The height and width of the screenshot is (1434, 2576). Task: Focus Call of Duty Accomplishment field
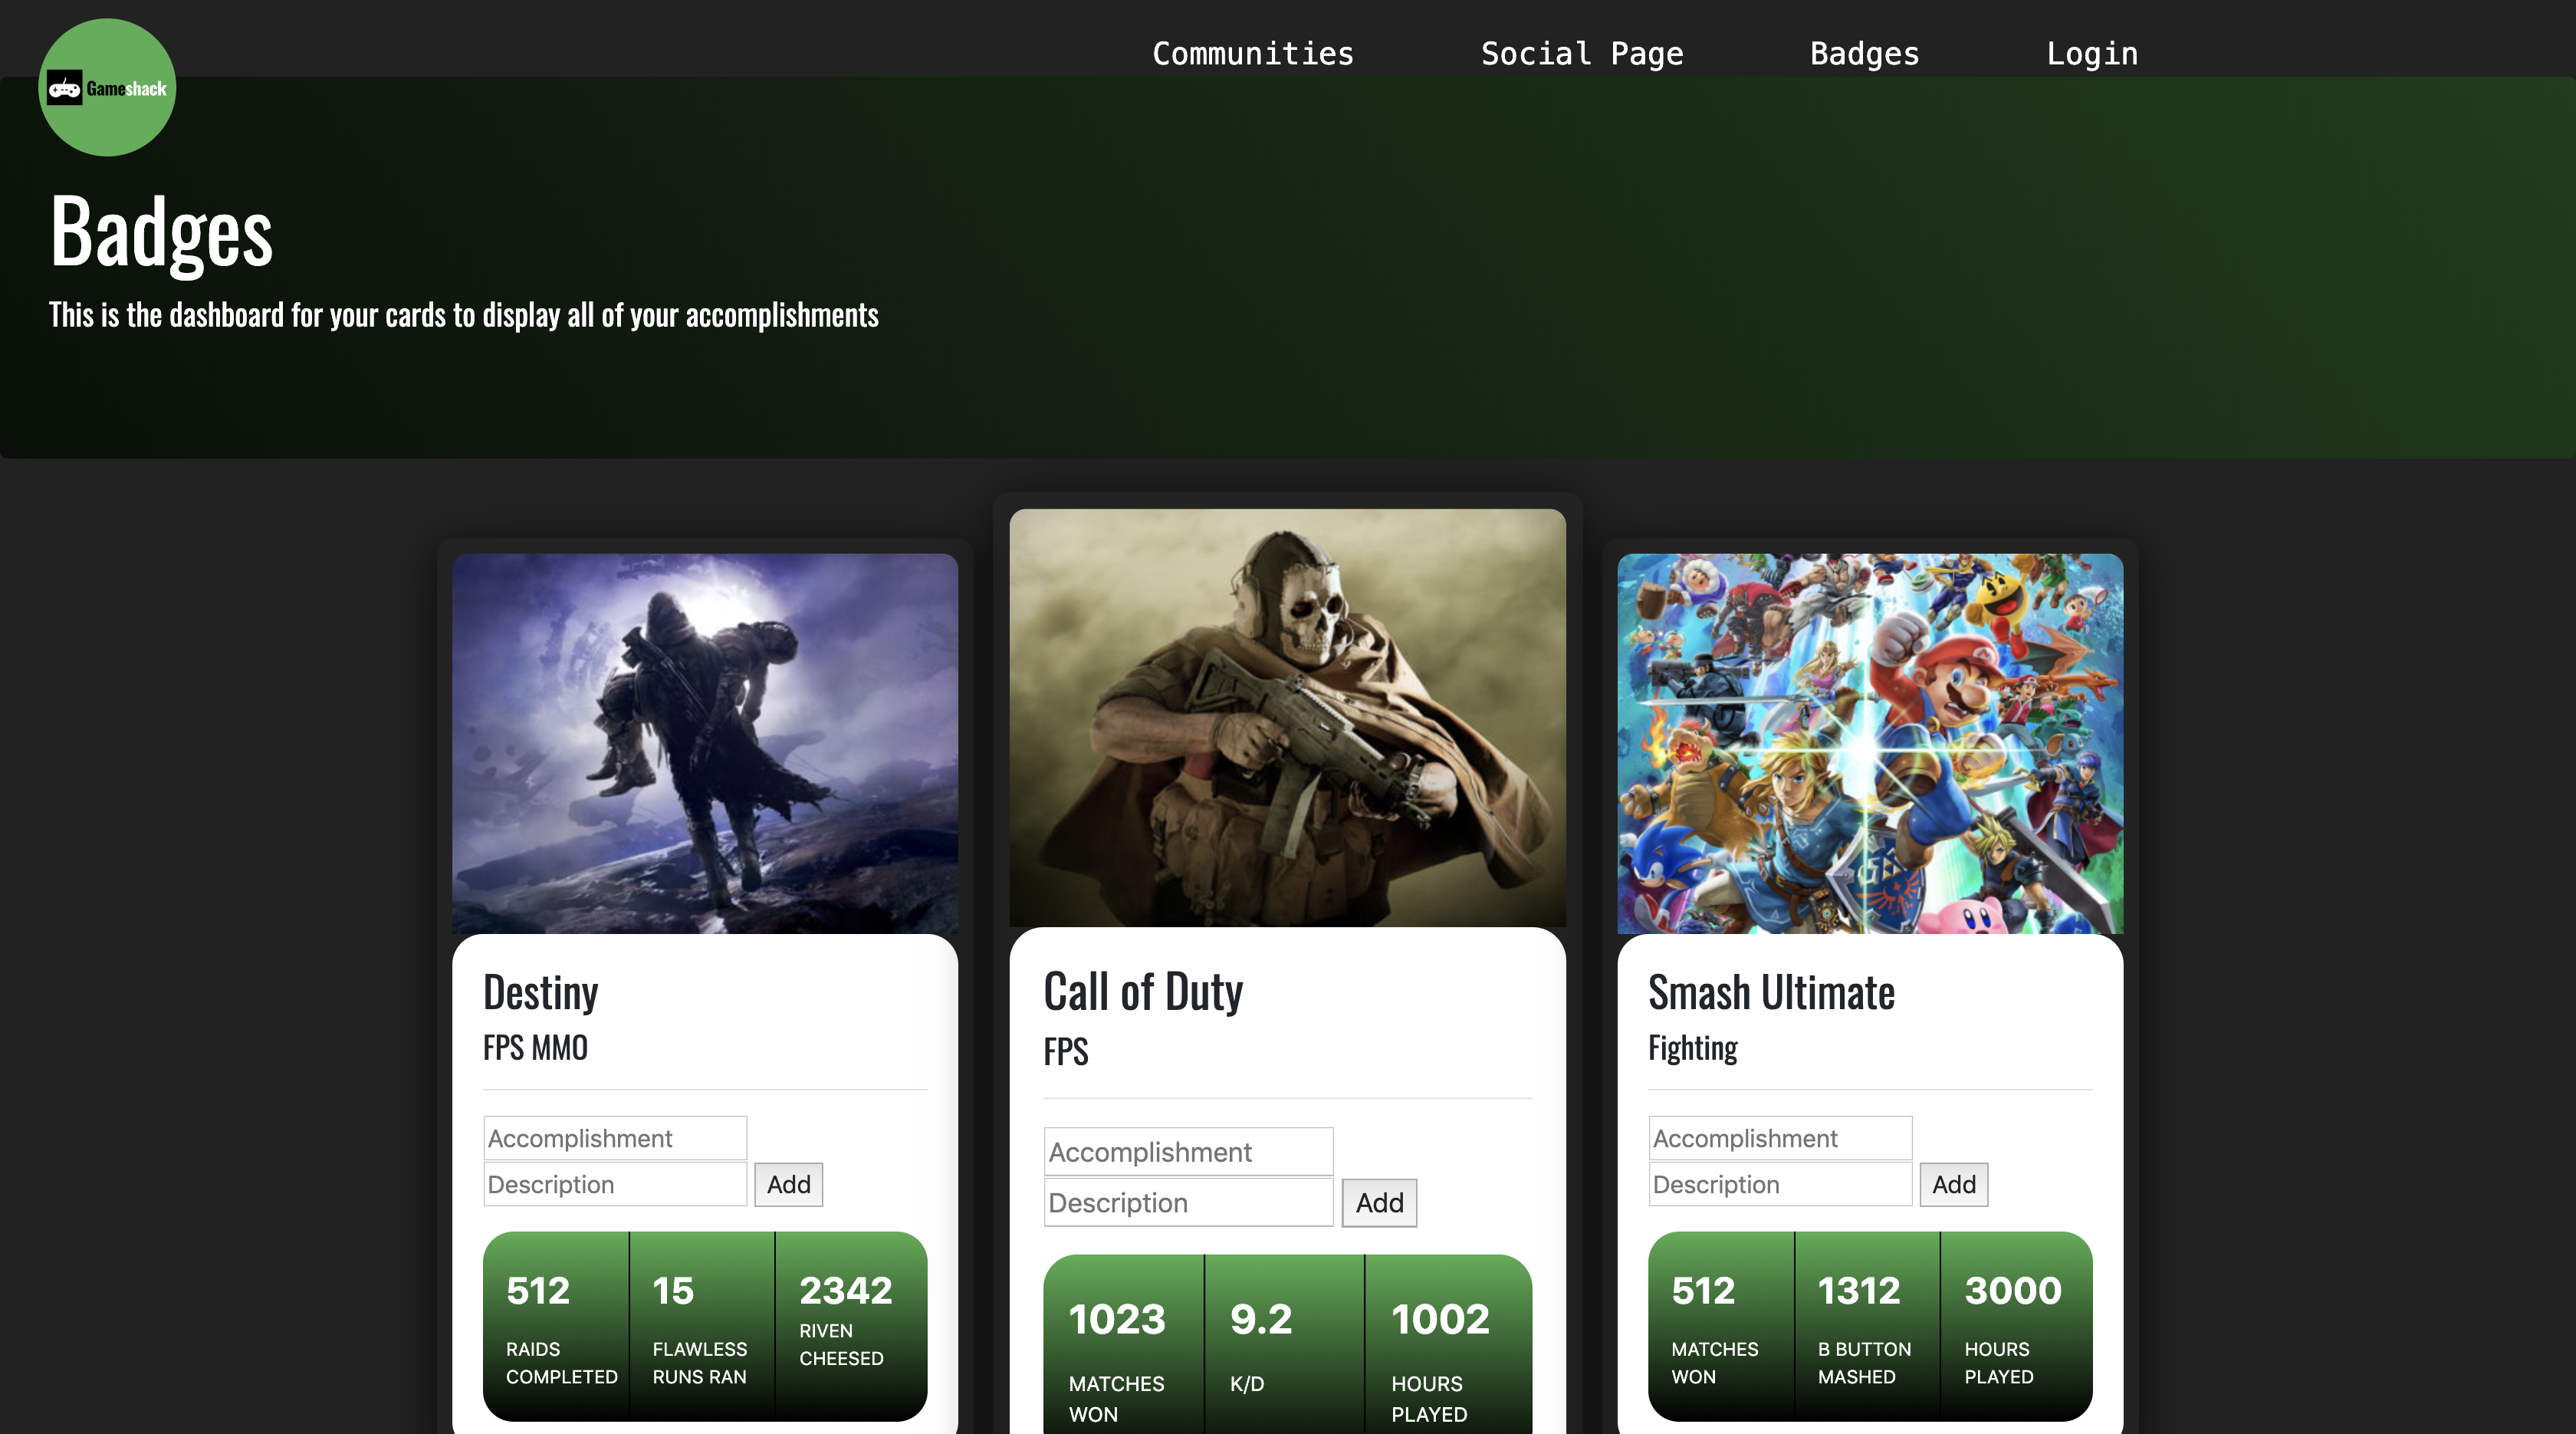[1187, 1152]
